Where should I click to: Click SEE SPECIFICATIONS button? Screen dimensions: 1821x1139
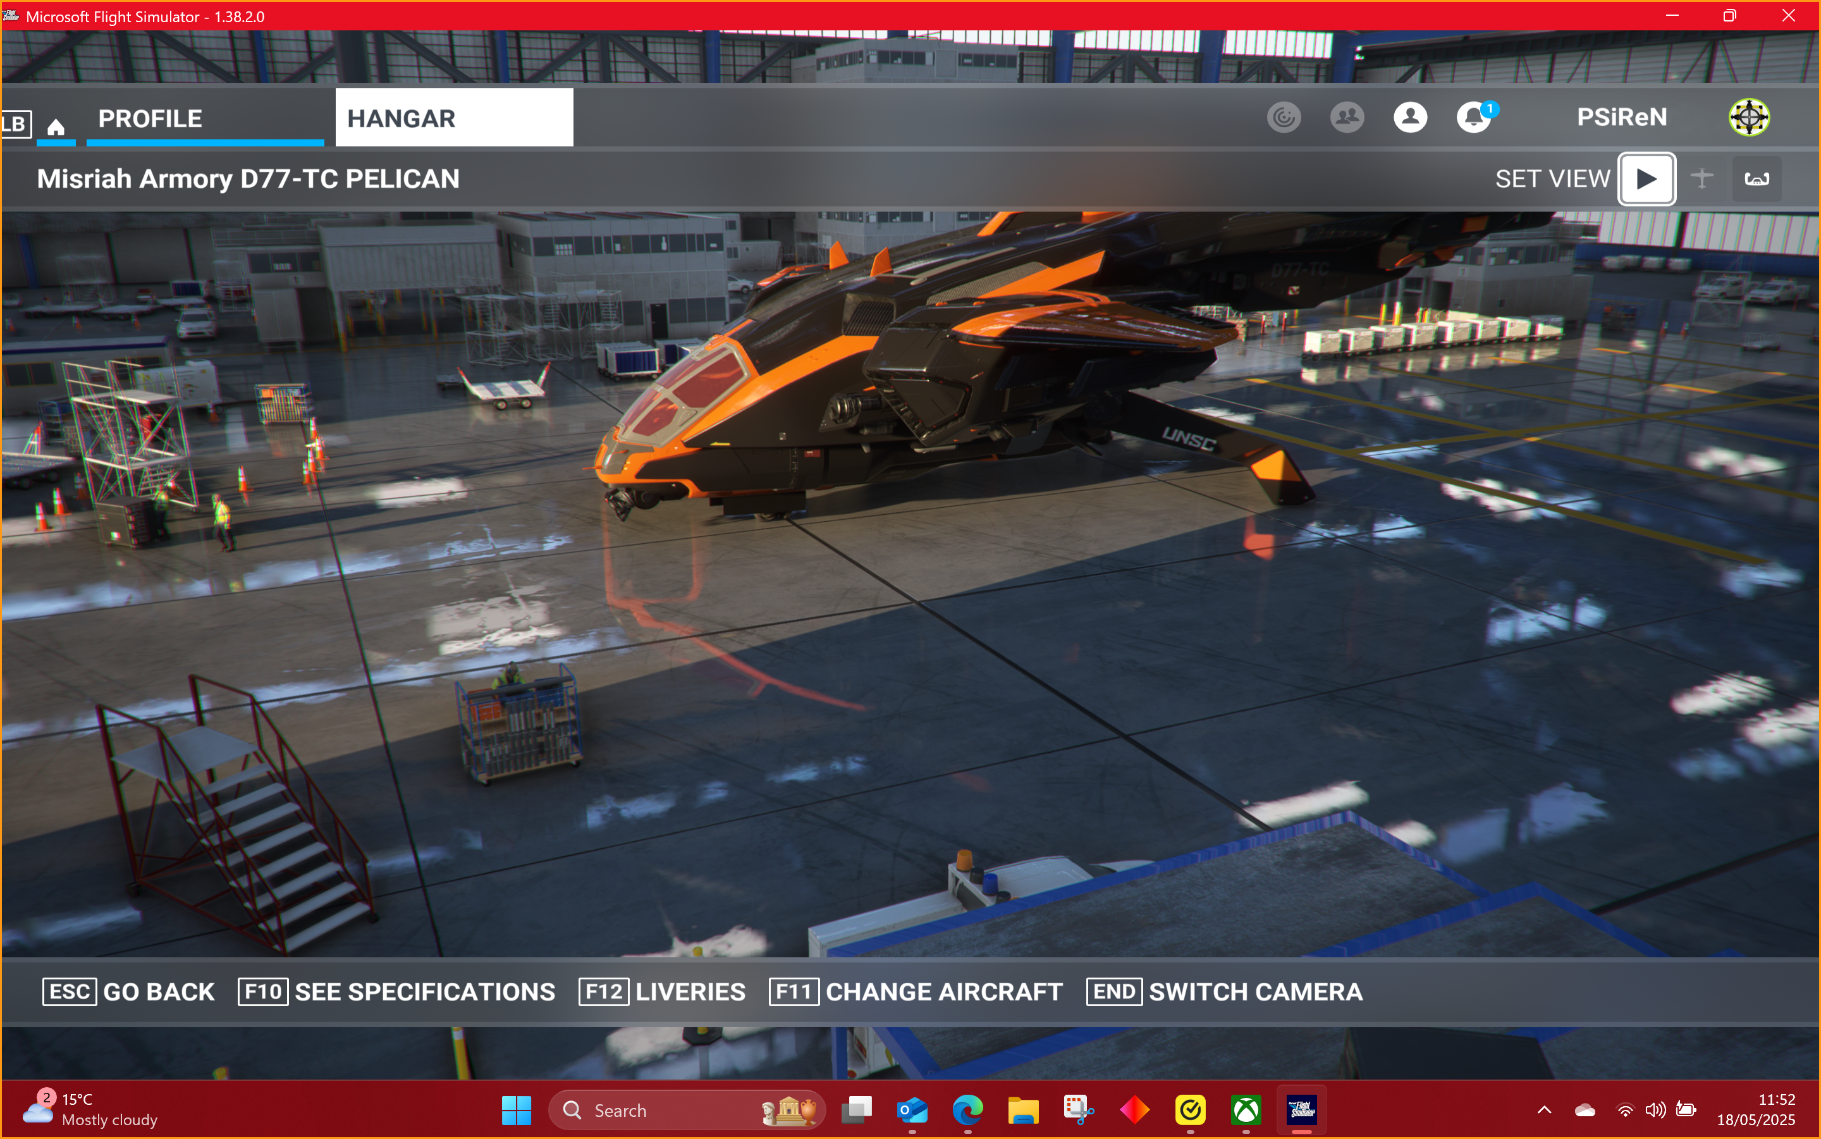425,992
